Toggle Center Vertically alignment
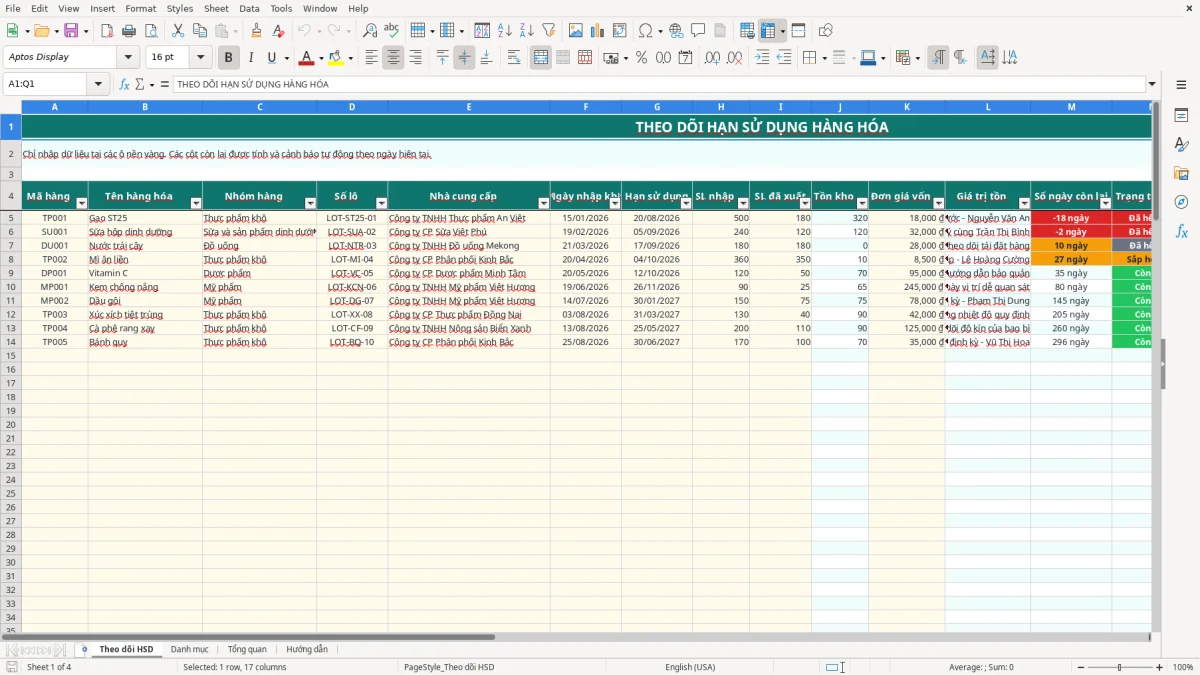Viewport: 1200px width, 675px height. (x=464, y=58)
